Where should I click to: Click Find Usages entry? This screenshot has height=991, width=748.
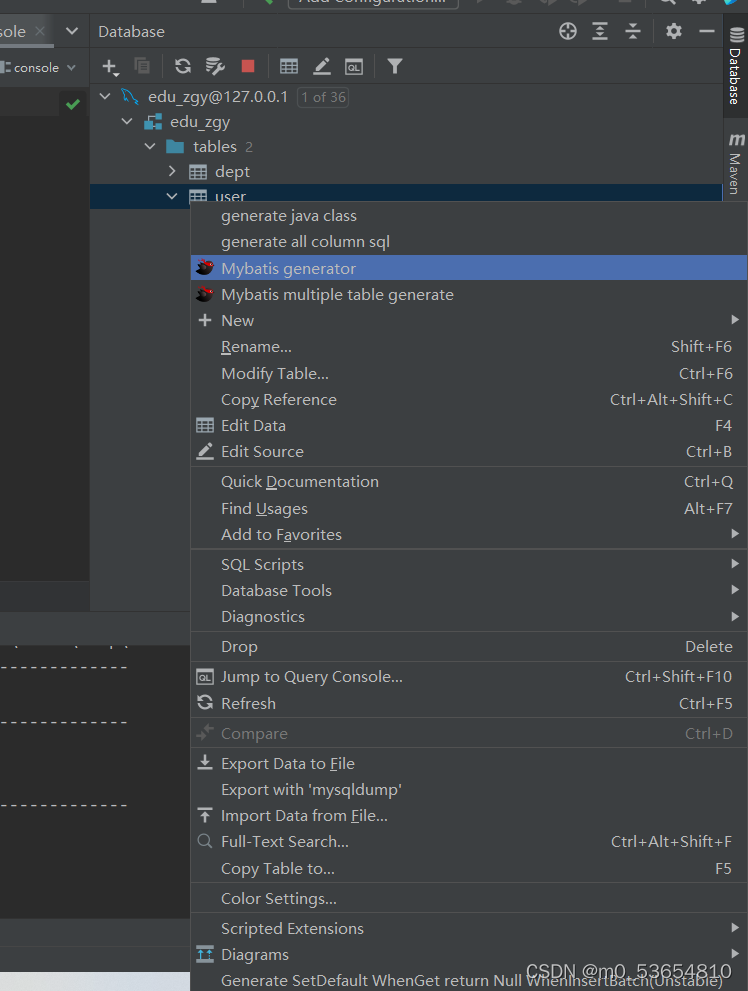click(x=469, y=508)
